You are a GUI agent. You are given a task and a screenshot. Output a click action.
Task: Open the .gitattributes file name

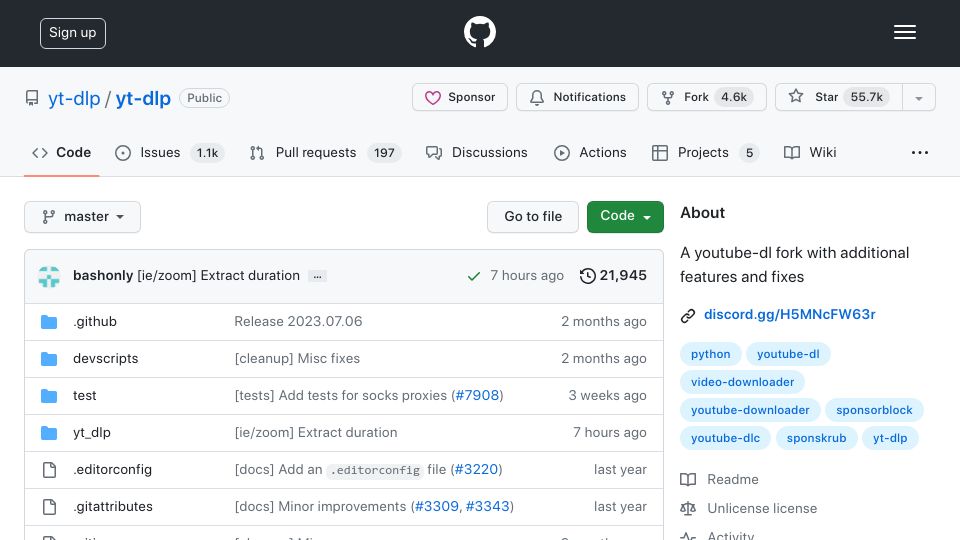click(x=113, y=506)
